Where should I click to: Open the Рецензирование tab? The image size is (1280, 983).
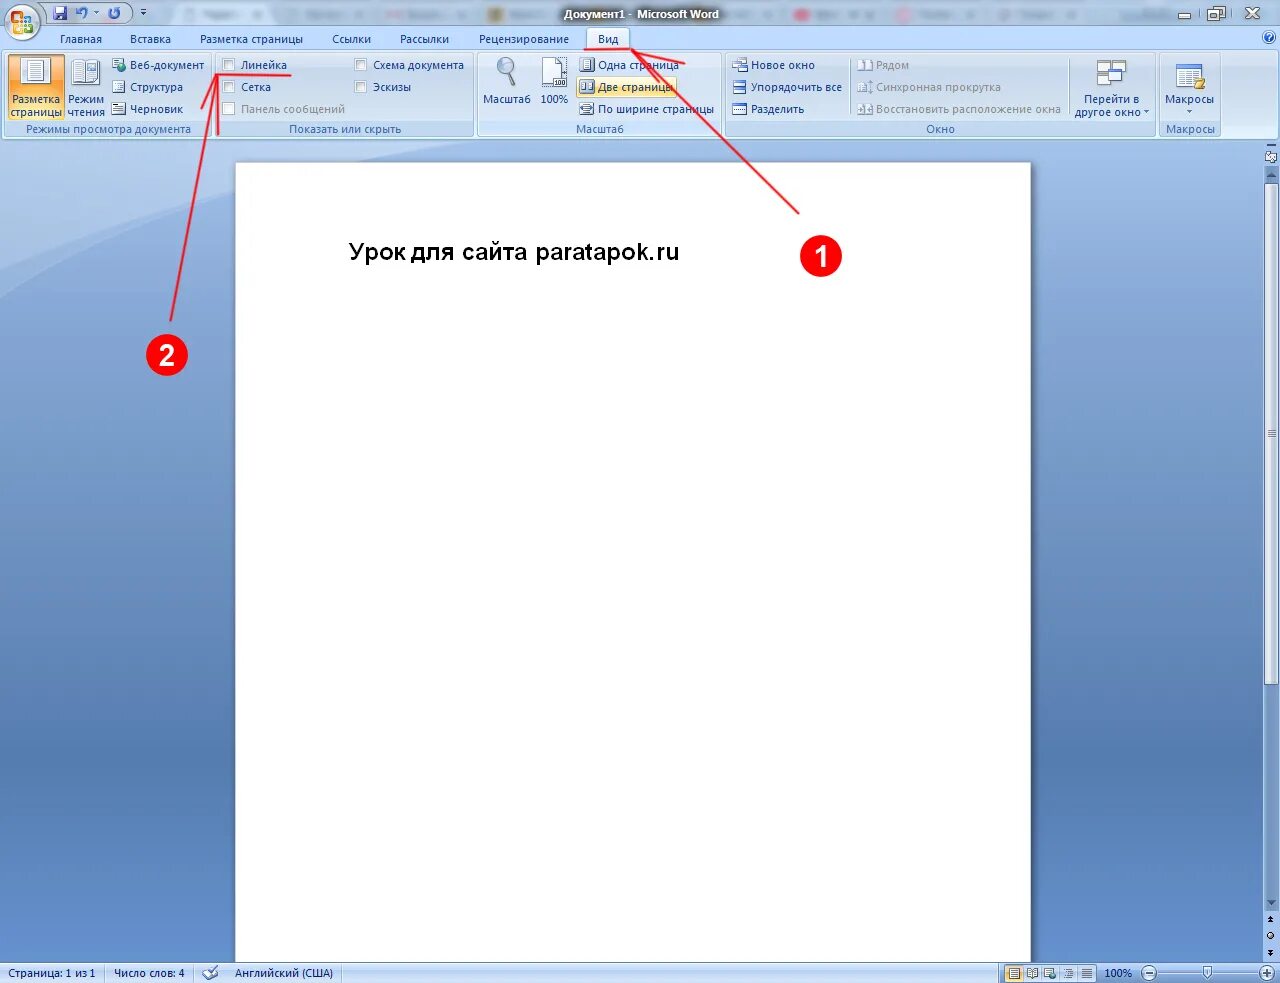524,39
